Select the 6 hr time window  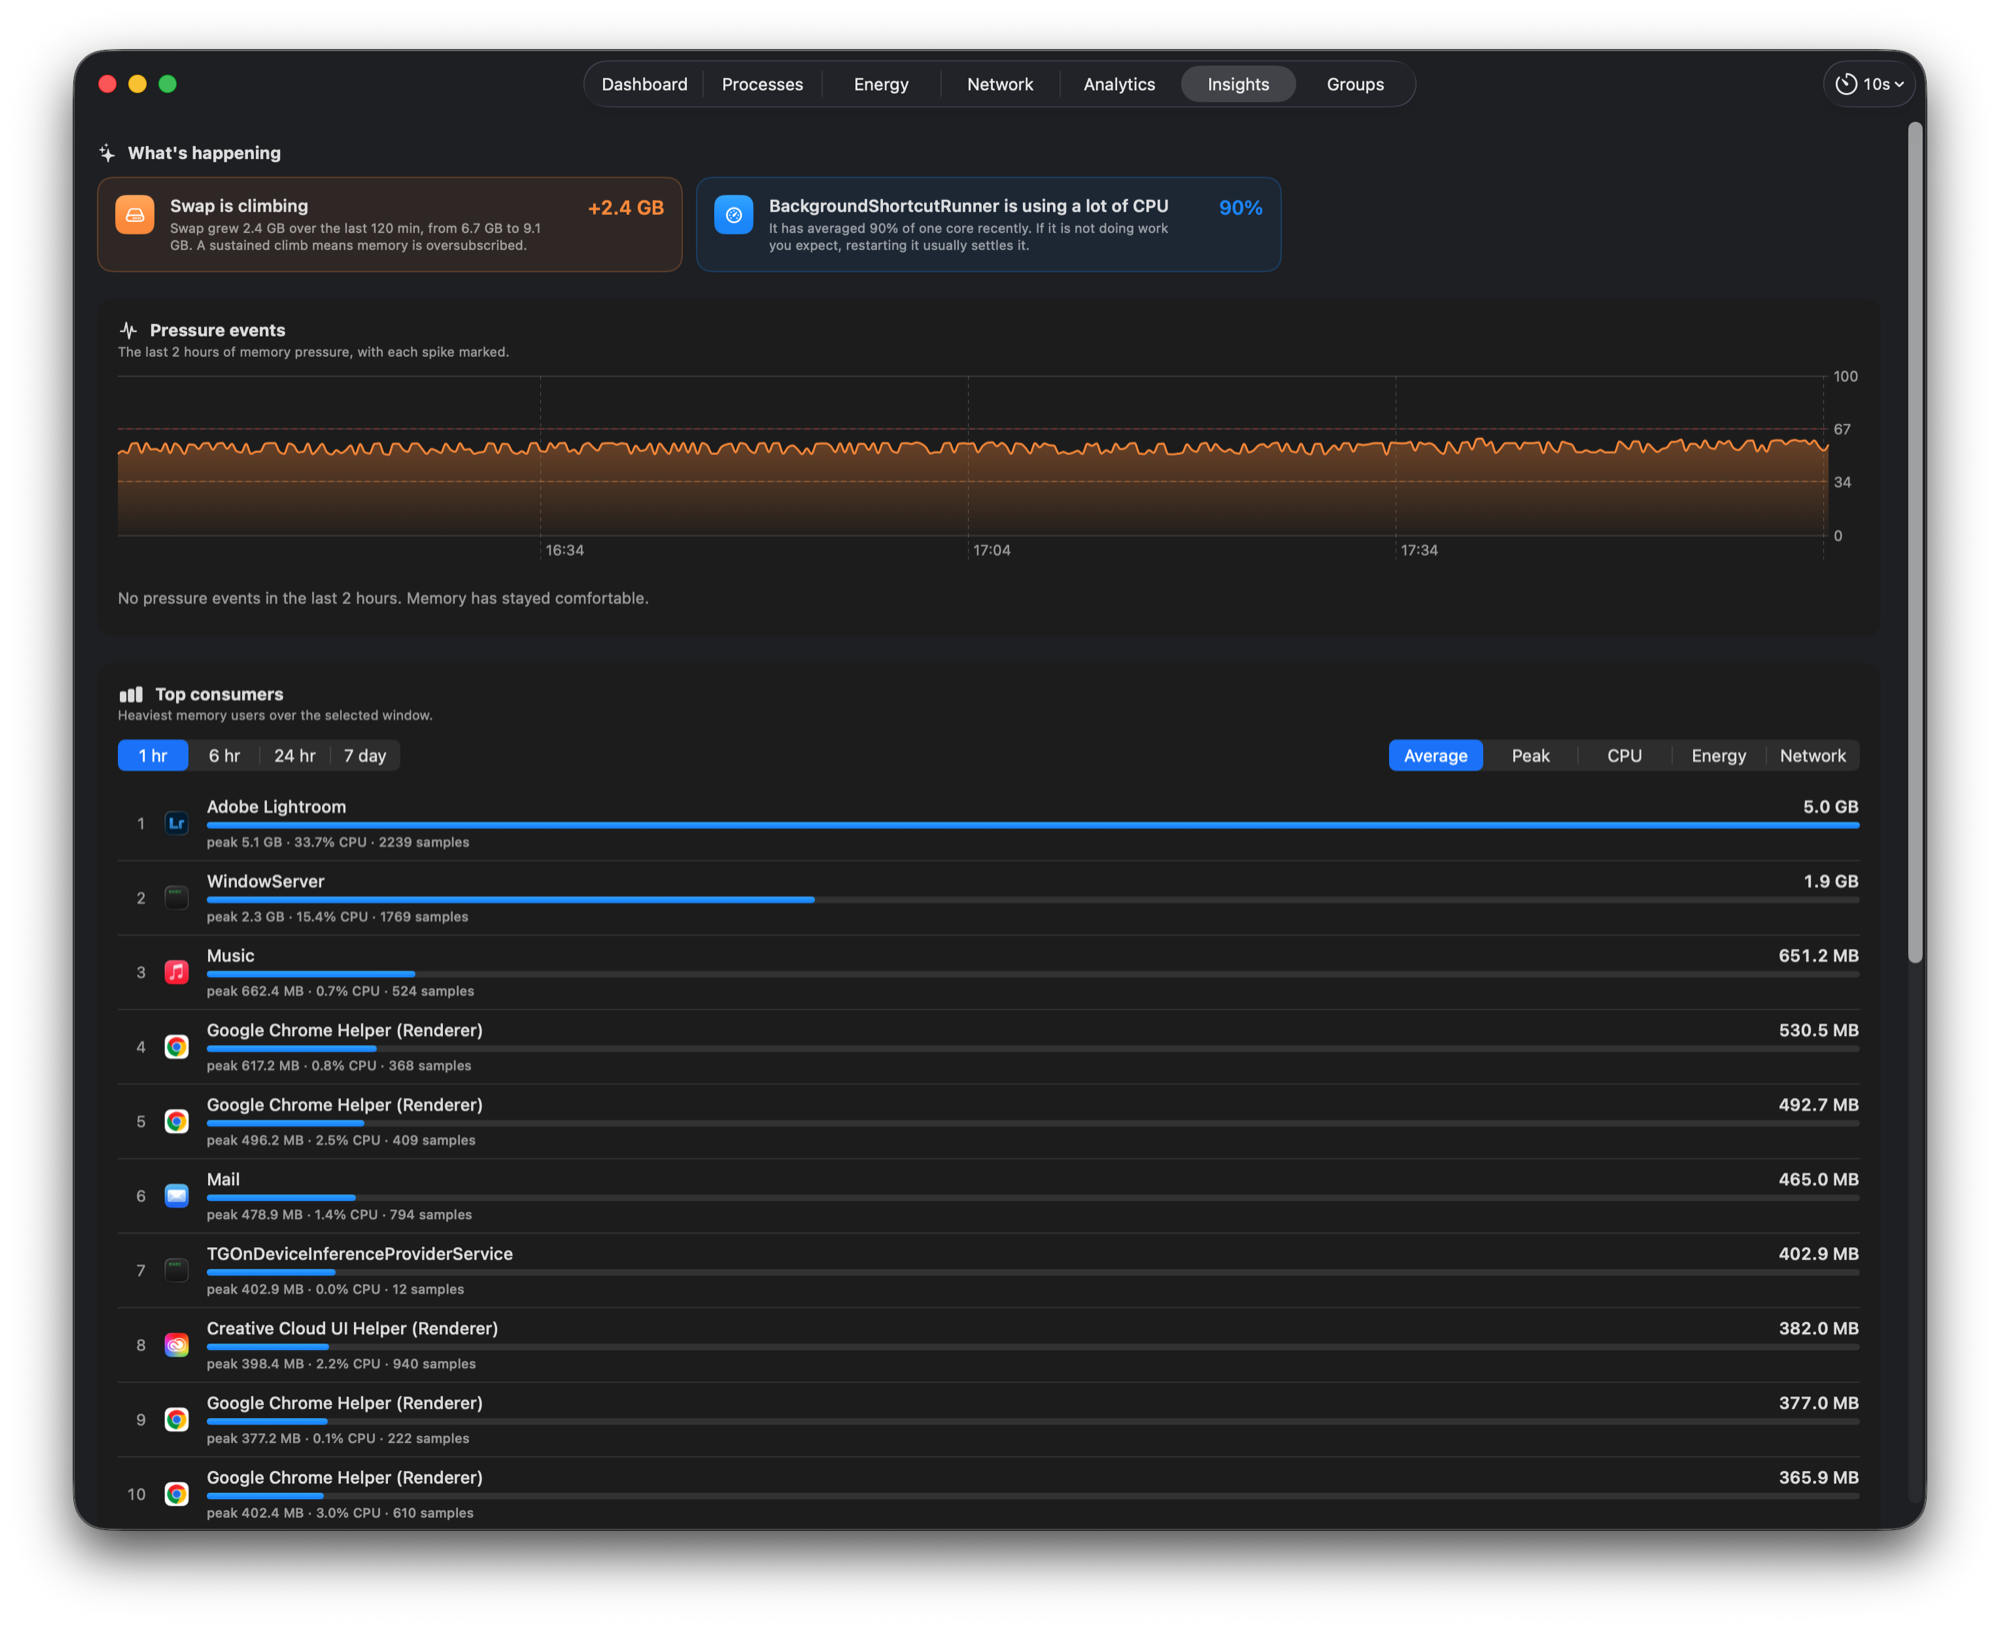pos(224,756)
